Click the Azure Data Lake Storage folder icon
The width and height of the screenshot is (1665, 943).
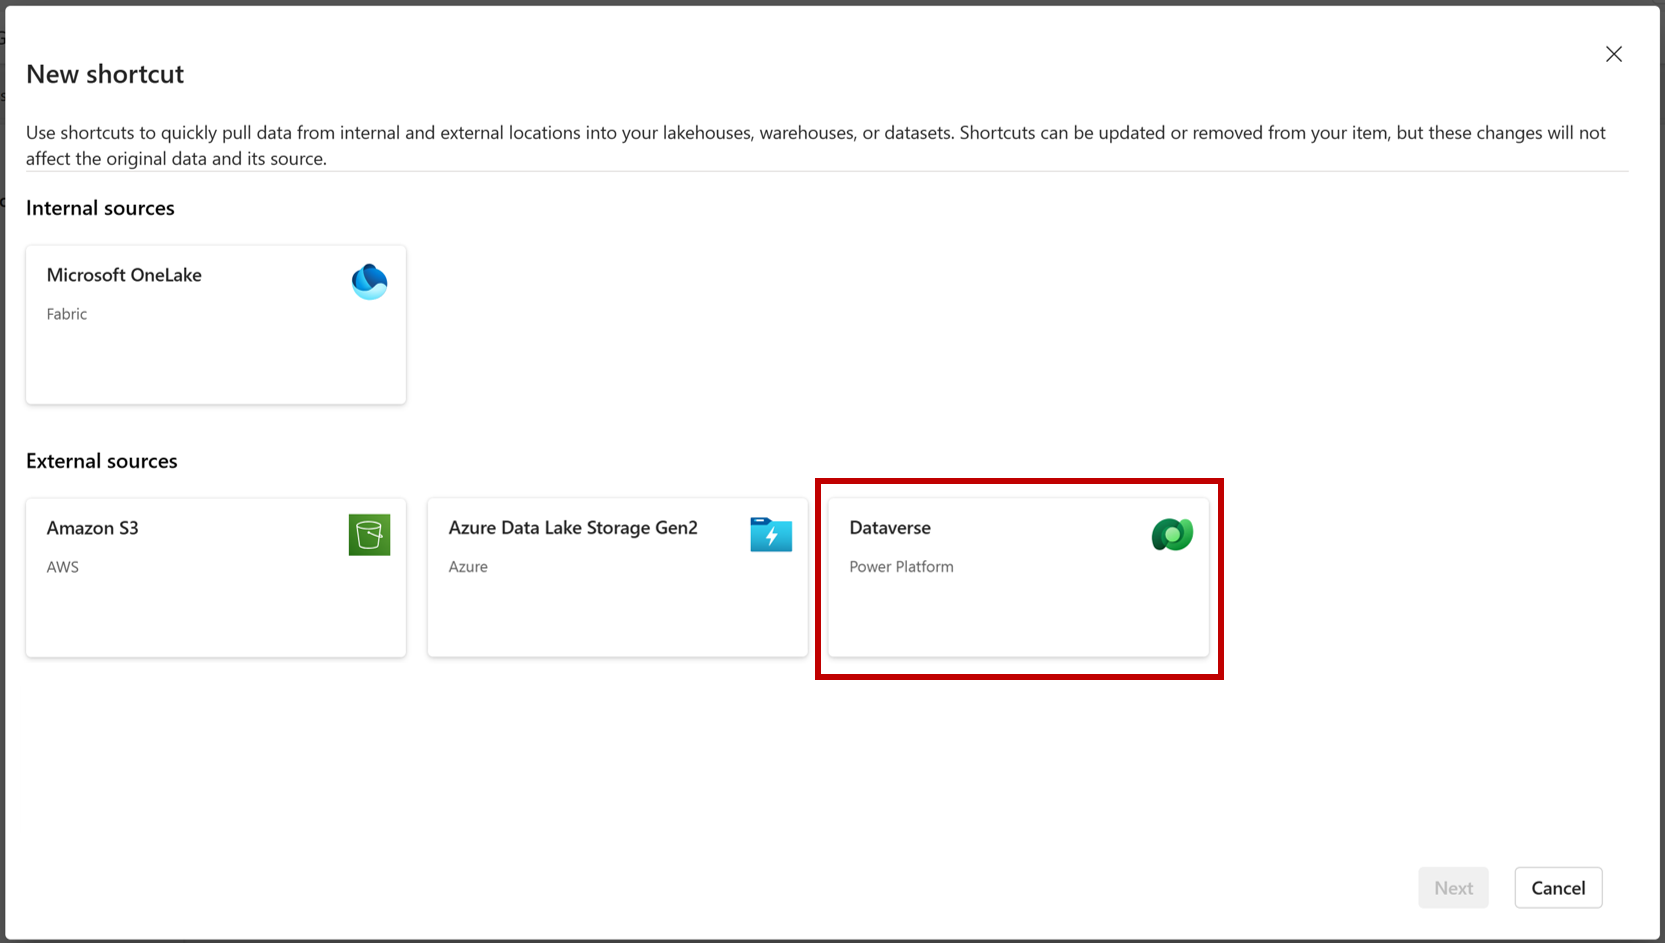771,535
